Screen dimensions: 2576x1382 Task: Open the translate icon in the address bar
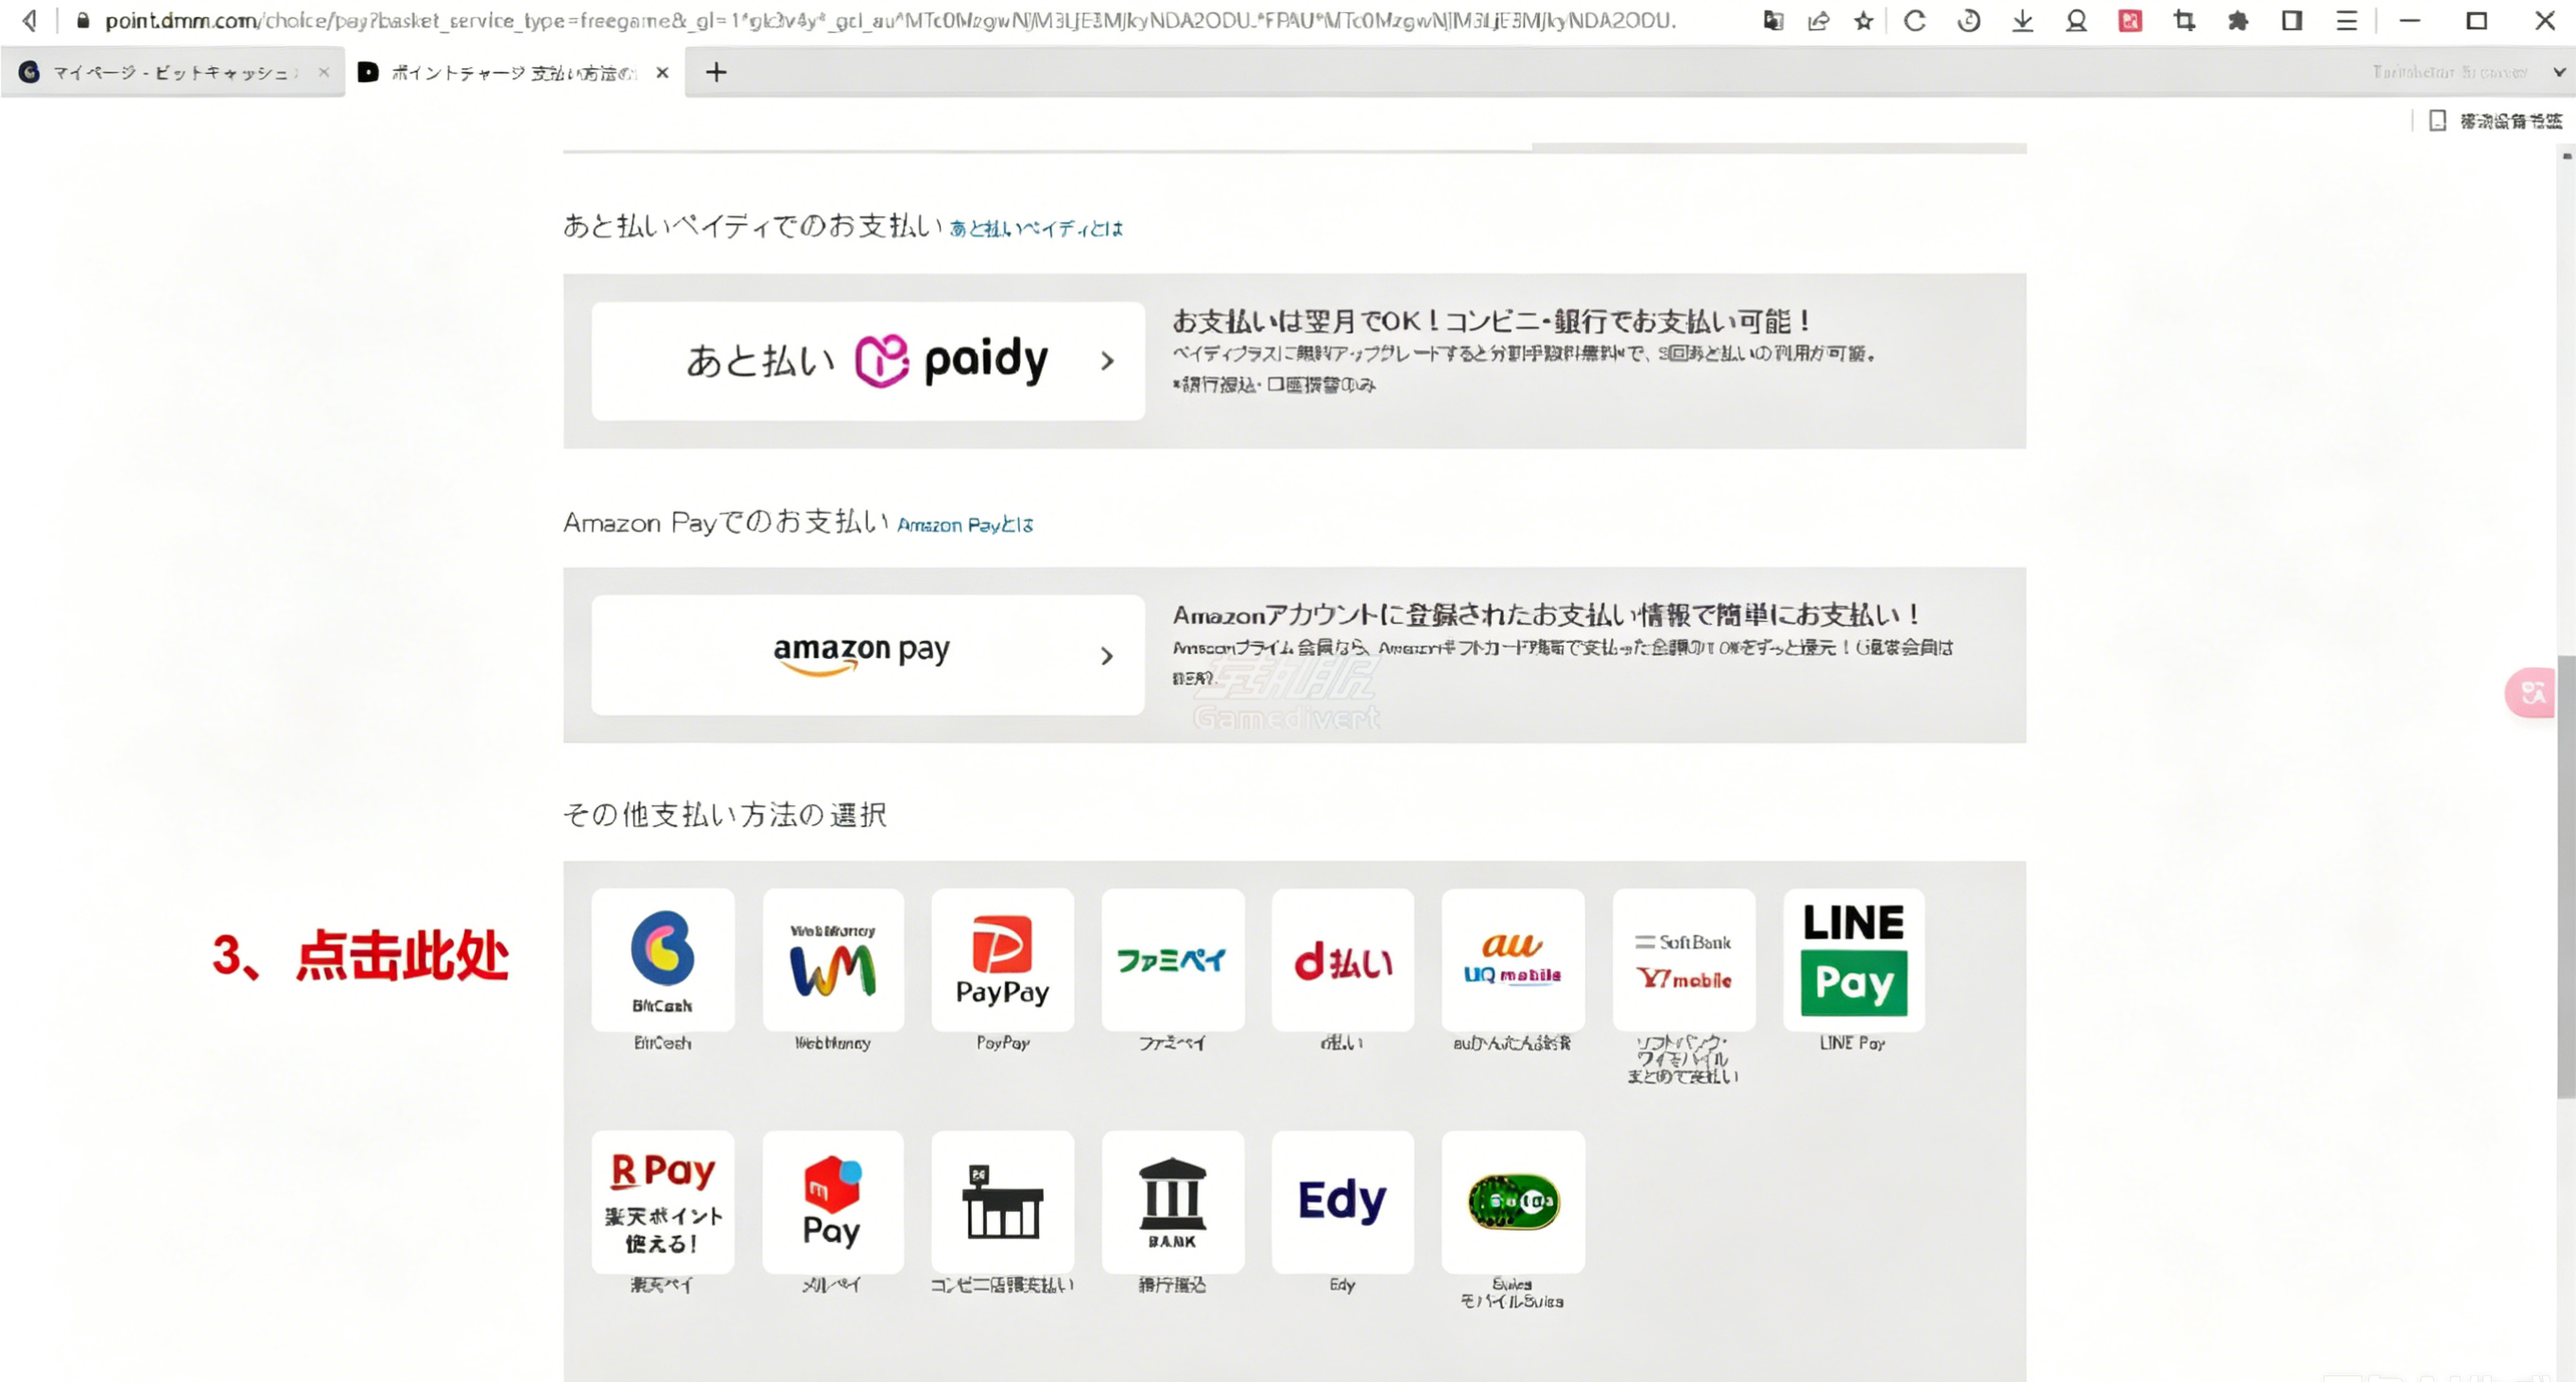(1773, 20)
